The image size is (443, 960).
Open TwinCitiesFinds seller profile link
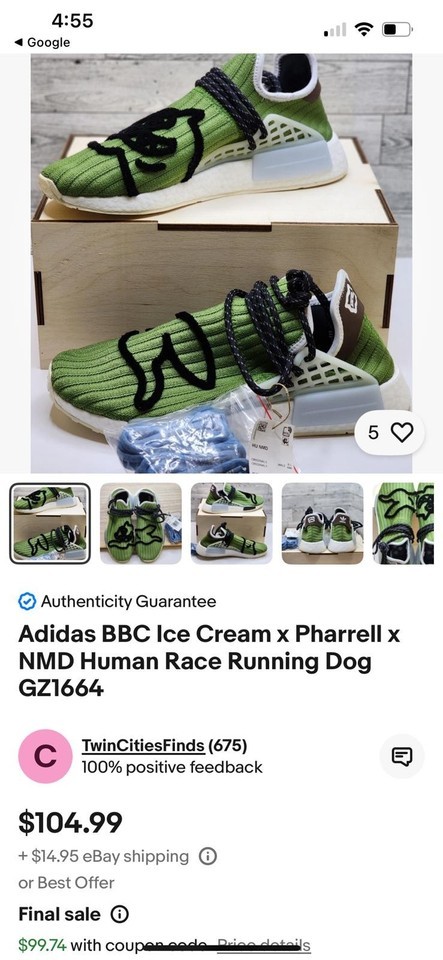coord(143,746)
